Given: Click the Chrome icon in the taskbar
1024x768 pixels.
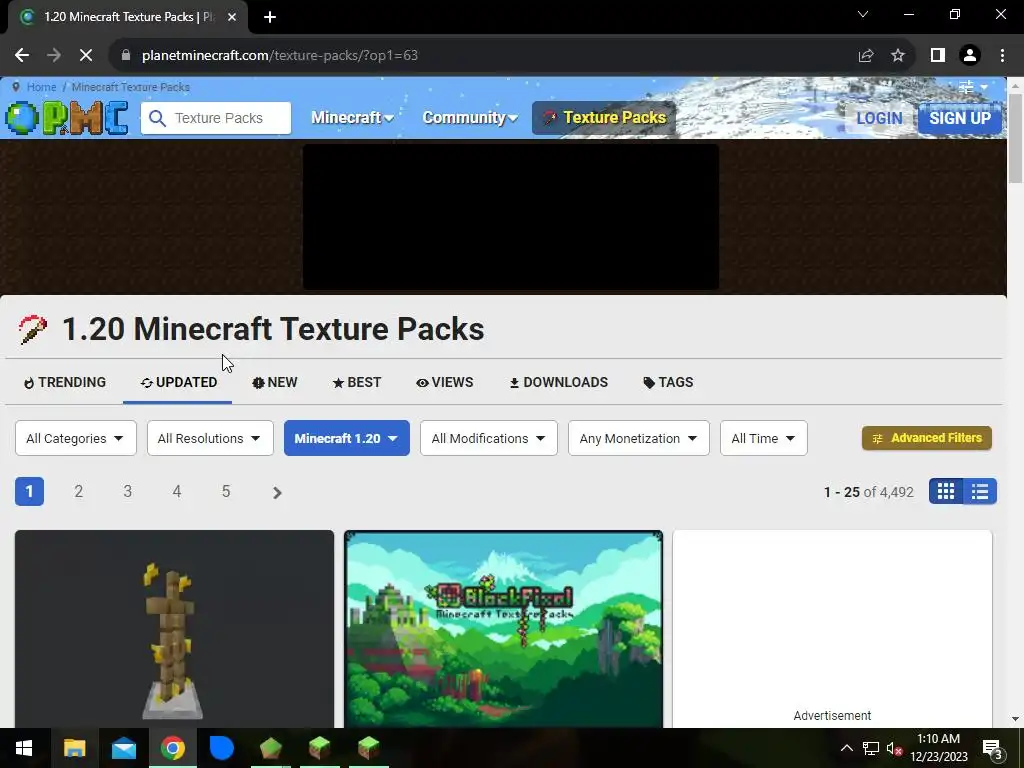Looking at the screenshot, I should tap(172, 748).
